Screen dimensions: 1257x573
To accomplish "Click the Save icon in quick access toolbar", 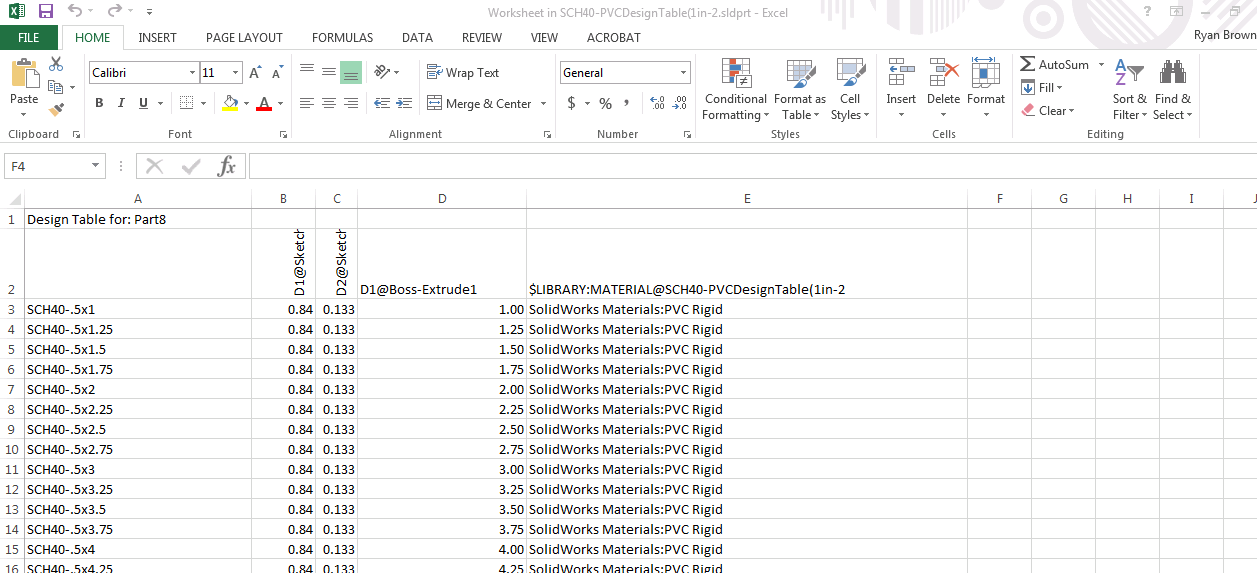I will coord(45,12).
